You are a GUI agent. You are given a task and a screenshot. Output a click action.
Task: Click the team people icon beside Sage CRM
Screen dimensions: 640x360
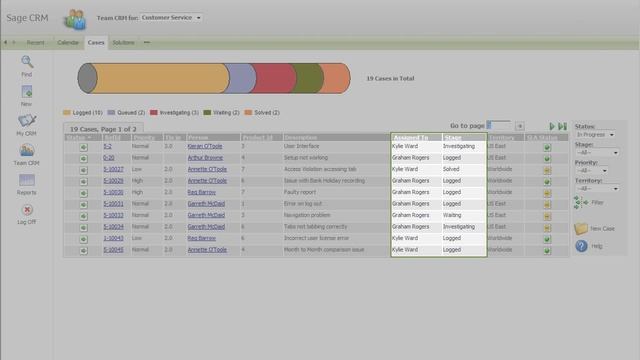point(75,19)
